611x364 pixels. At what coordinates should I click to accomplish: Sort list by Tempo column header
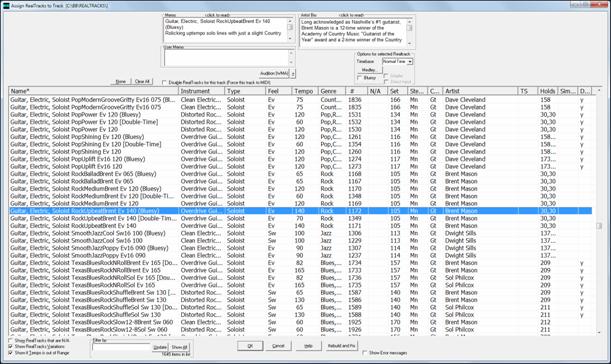click(x=304, y=91)
